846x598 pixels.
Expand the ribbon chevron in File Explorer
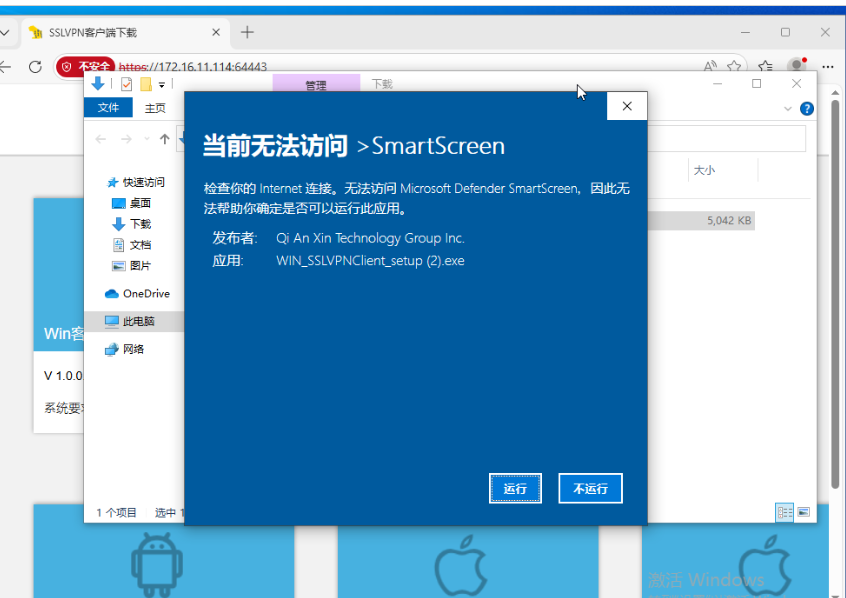tap(788, 108)
